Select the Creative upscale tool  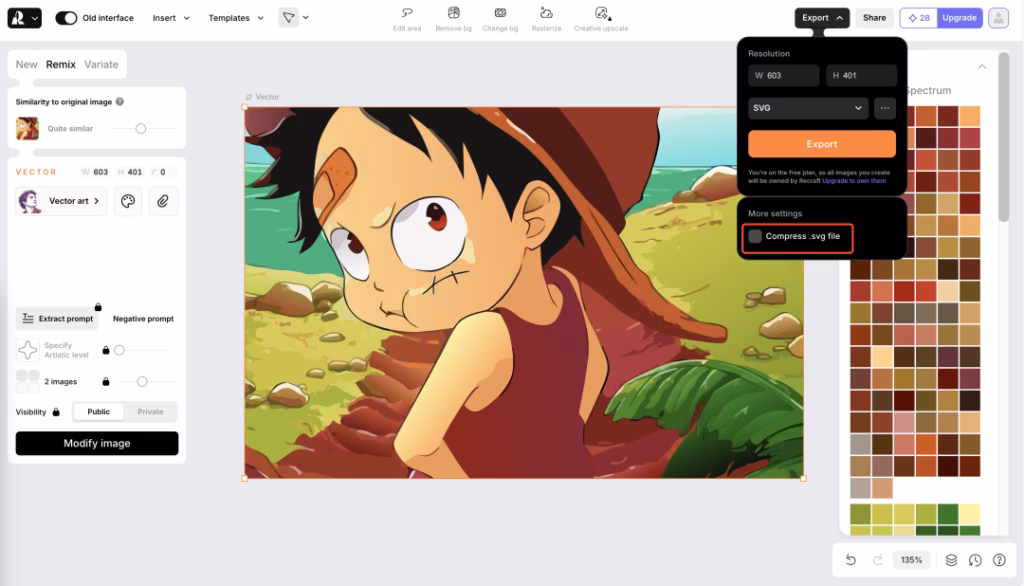pos(601,14)
